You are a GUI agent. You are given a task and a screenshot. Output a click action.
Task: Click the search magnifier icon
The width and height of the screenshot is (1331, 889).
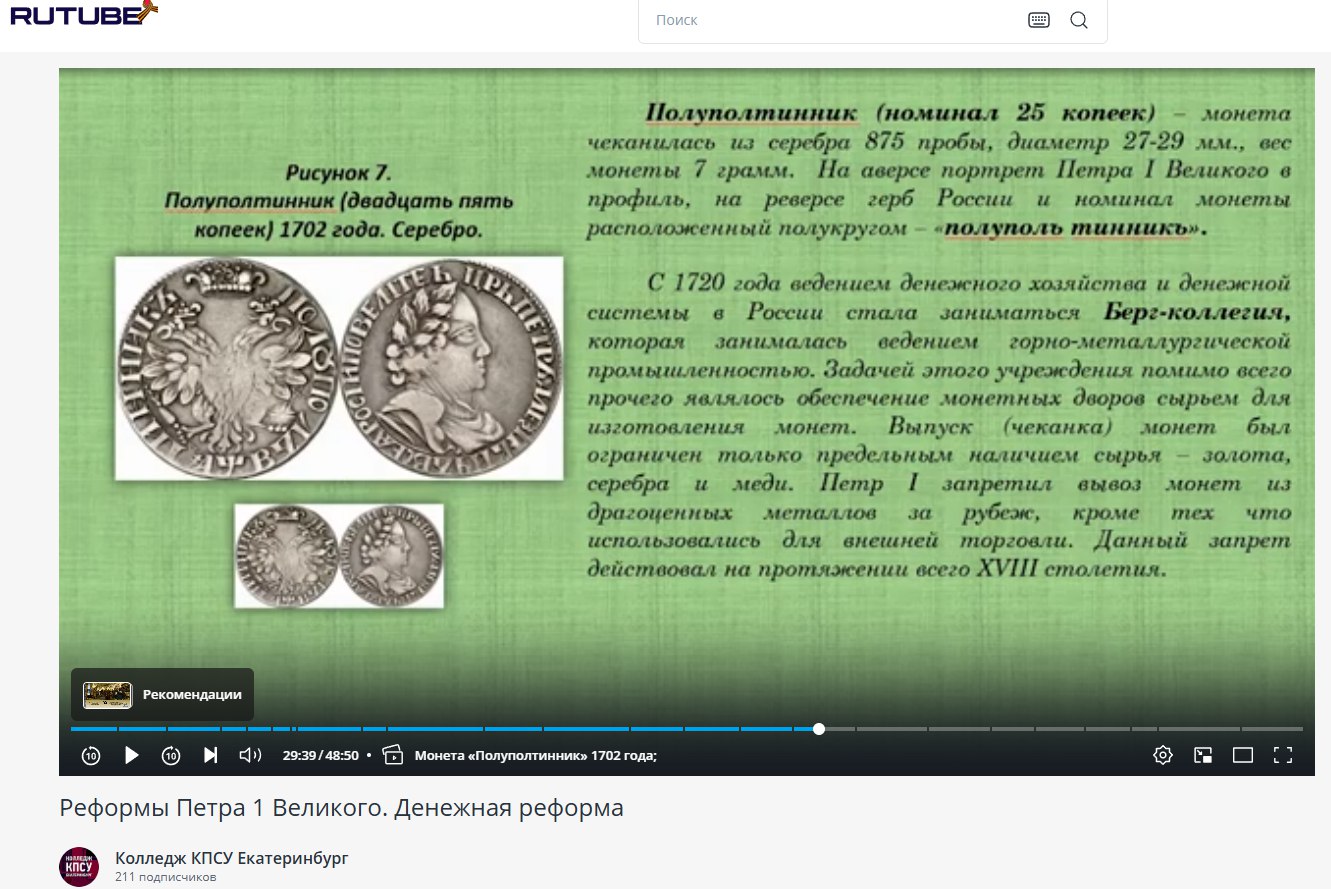[1079, 20]
